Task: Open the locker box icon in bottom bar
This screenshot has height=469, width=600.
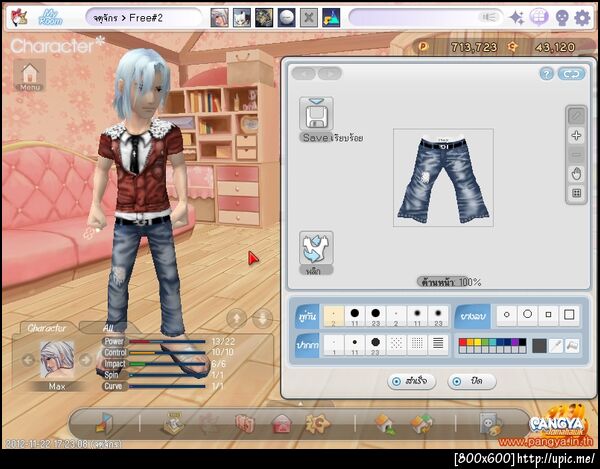Action: (x=104, y=423)
